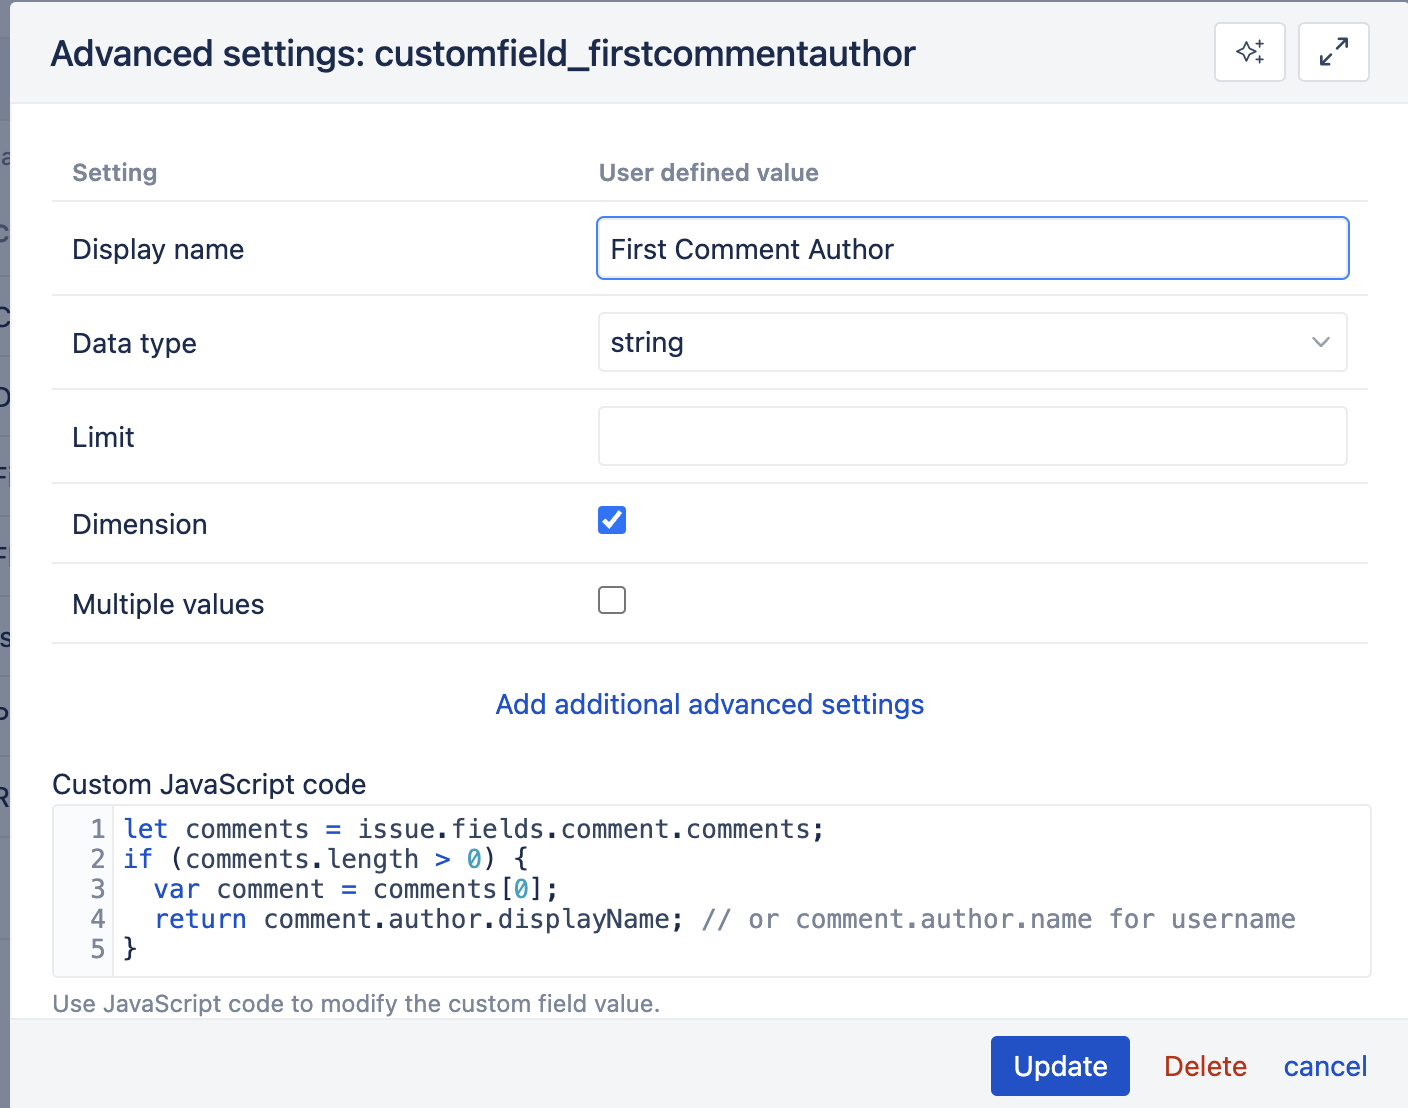1408x1108 pixels.
Task: Expand the dialog to full screen
Action: [1333, 52]
